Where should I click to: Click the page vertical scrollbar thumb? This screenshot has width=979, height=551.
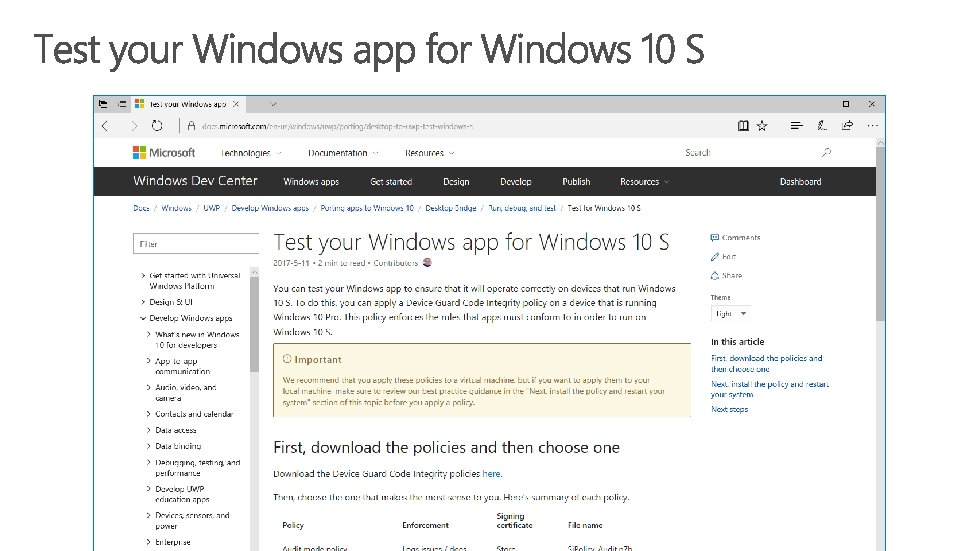click(x=880, y=234)
